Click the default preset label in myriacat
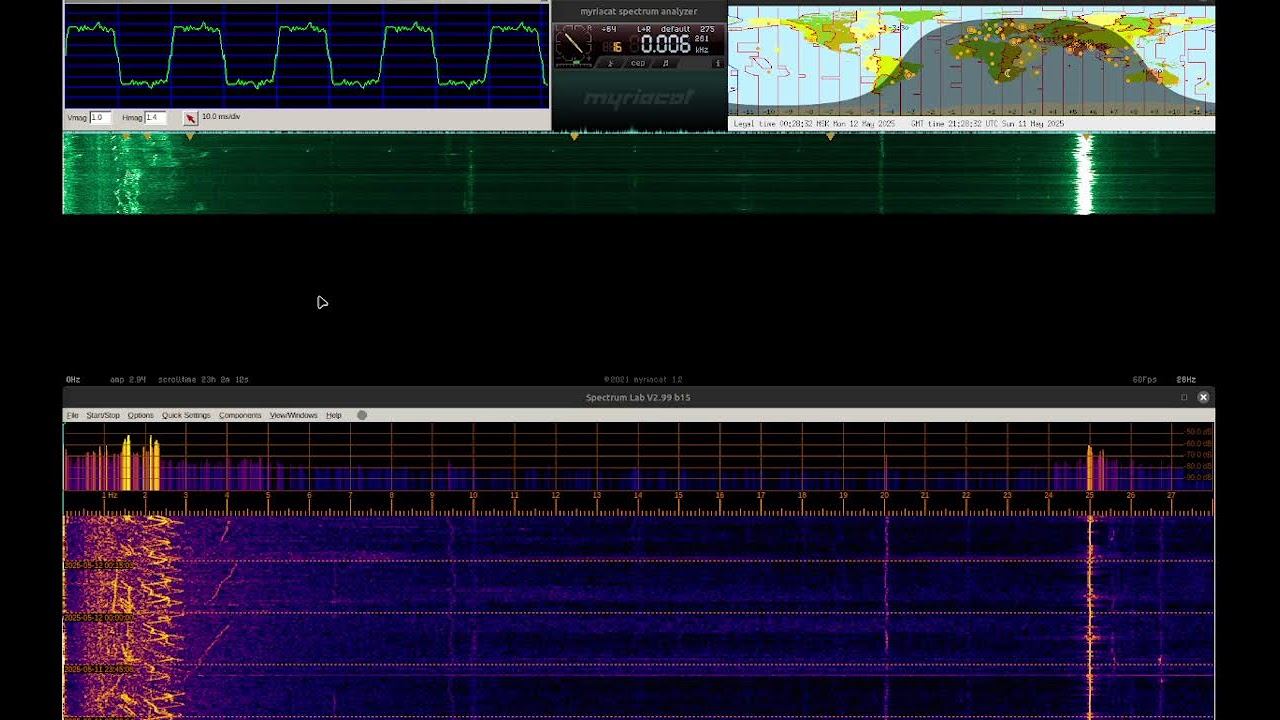1280x720 pixels. tap(675, 29)
